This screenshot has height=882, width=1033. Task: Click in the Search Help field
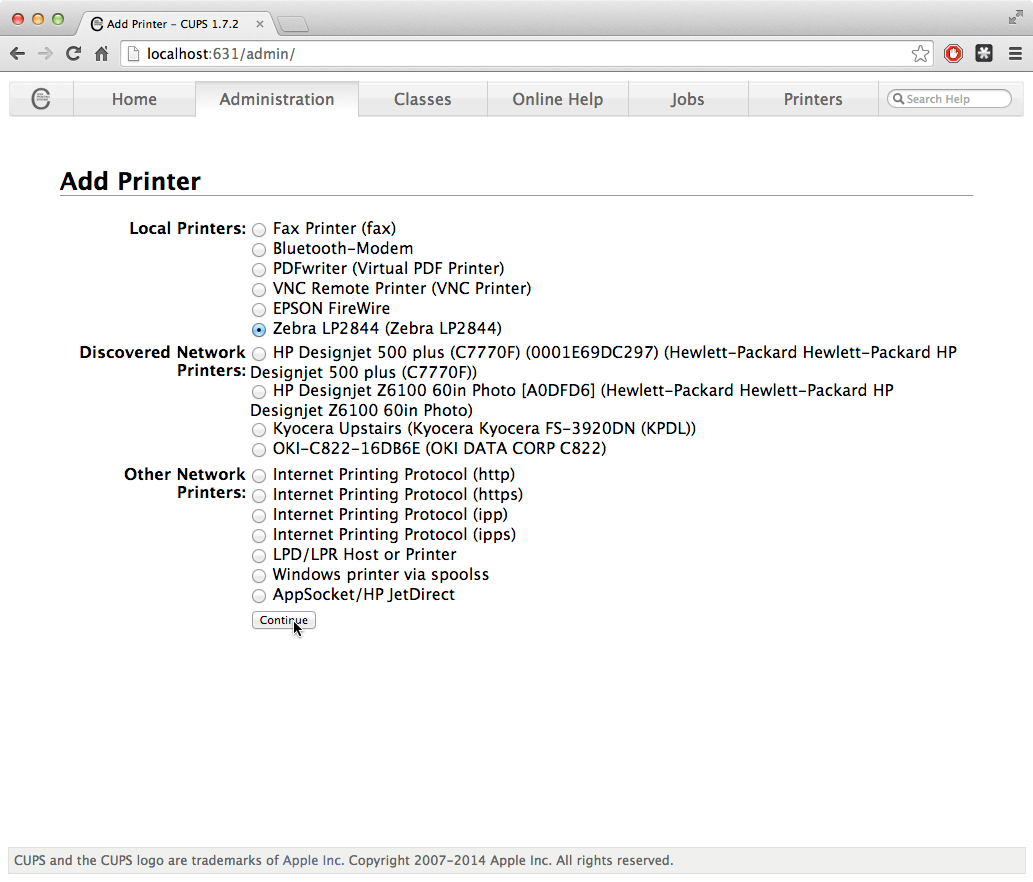tap(949, 99)
